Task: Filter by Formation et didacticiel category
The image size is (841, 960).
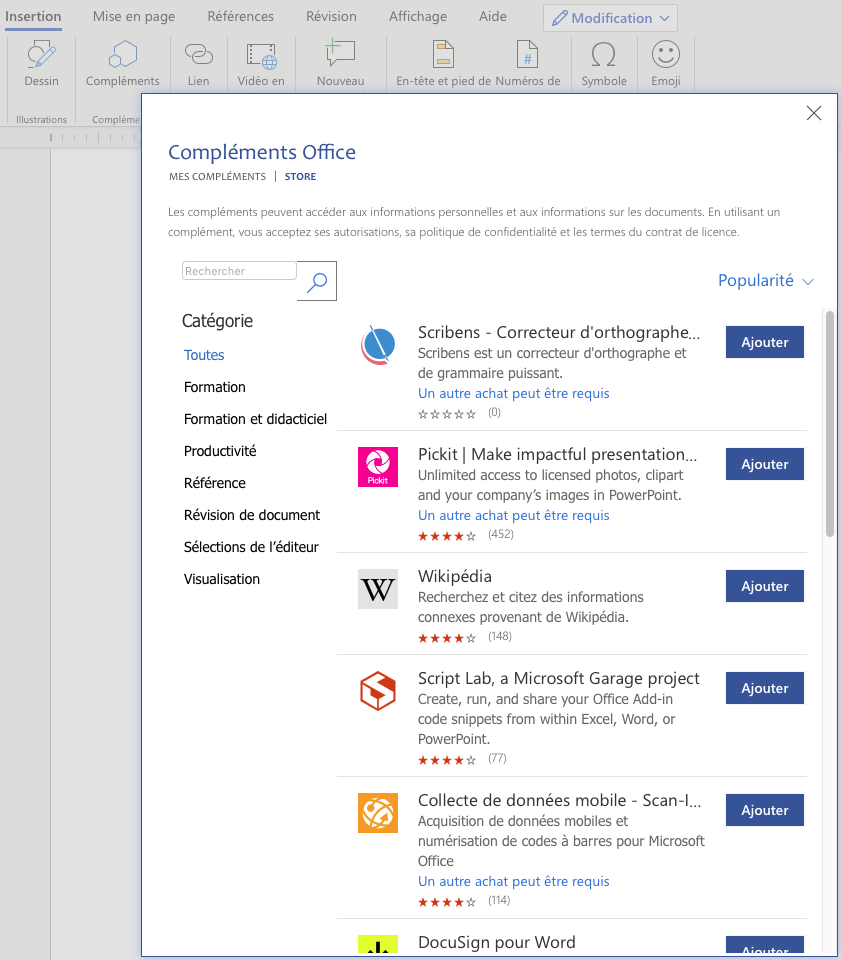Action: (255, 419)
